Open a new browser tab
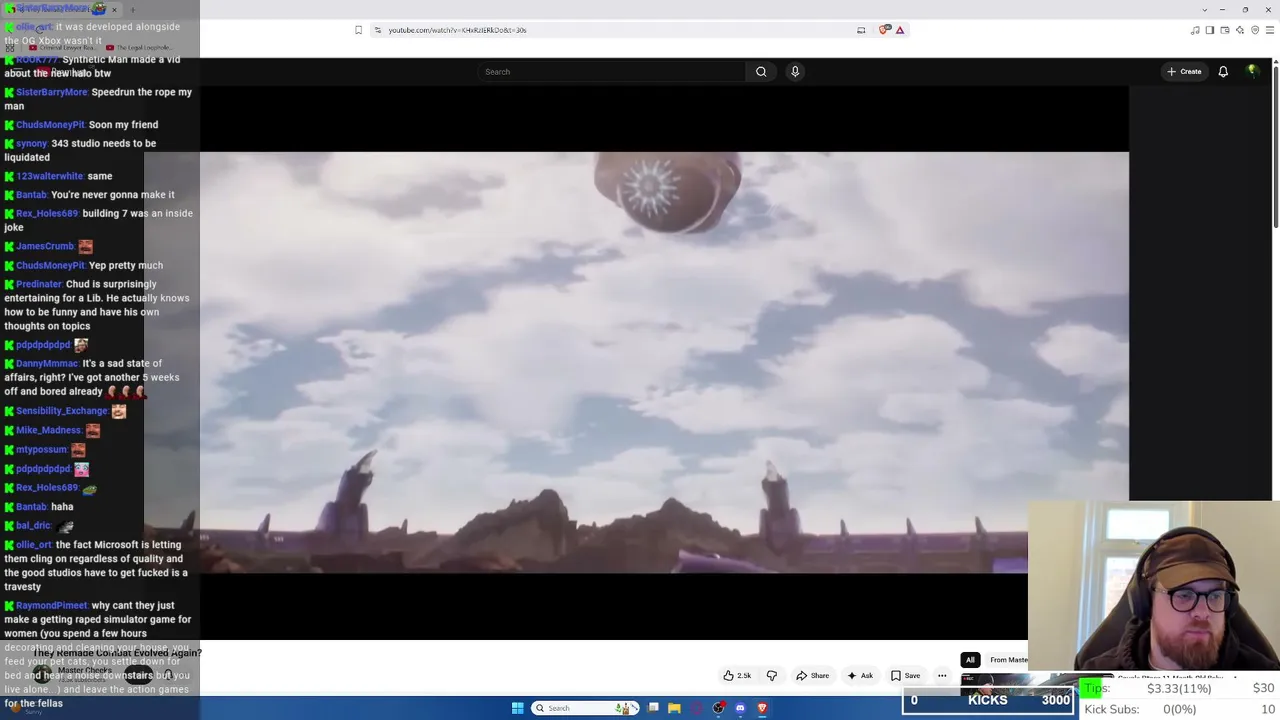Screen dimensions: 1280x720 [x=132, y=10]
